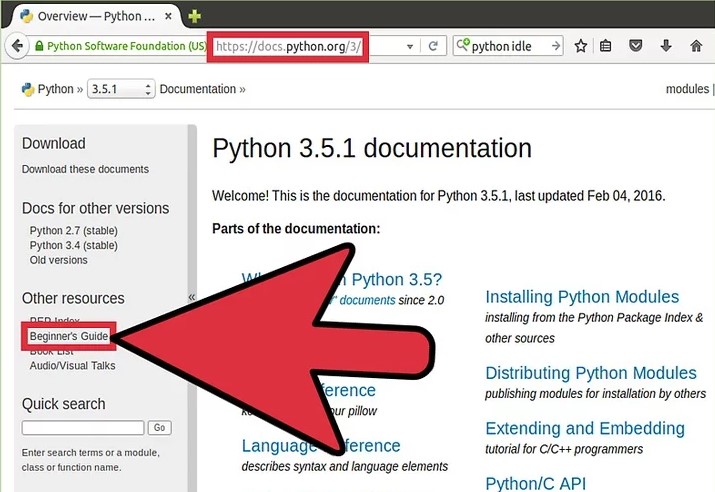
Task: Reload the page with the refresh icon
Action: click(433, 46)
